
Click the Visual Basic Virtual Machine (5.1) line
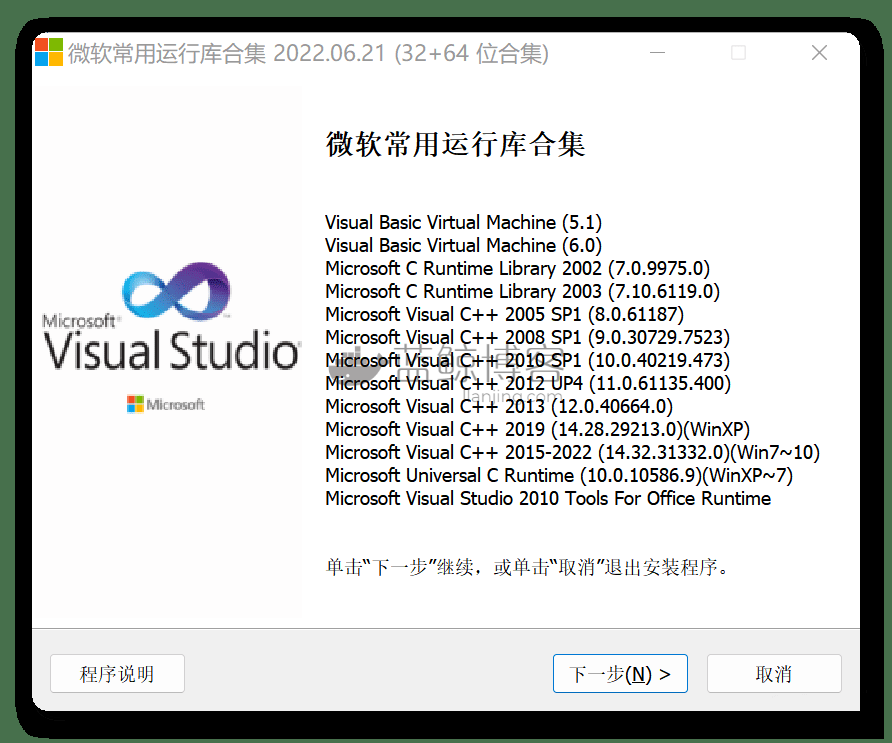click(463, 222)
